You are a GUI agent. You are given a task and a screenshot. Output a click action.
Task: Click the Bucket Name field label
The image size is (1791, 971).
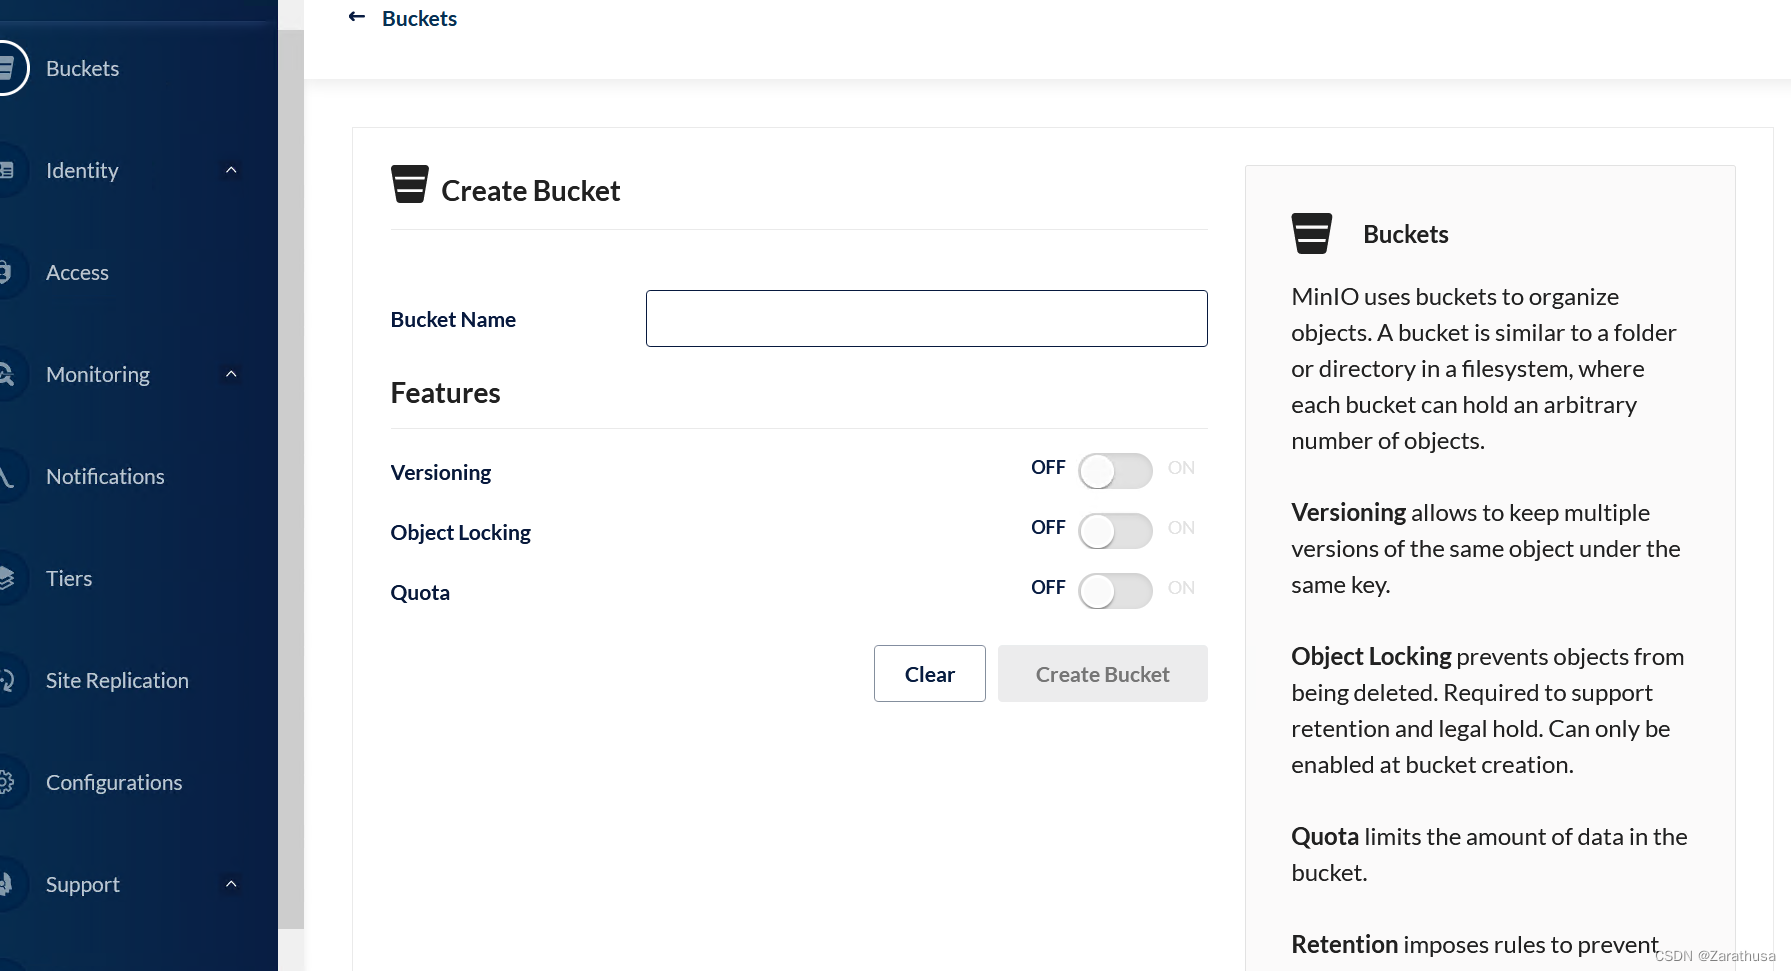pos(453,319)
